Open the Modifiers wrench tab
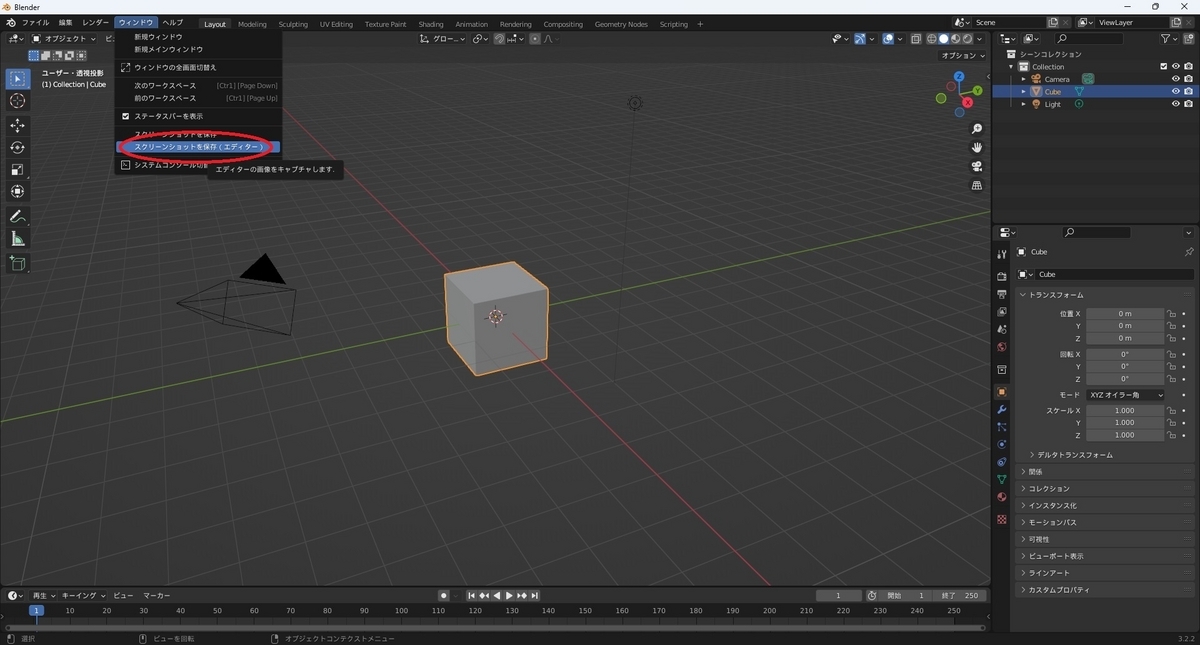1200x645 pixels. 1002,410
